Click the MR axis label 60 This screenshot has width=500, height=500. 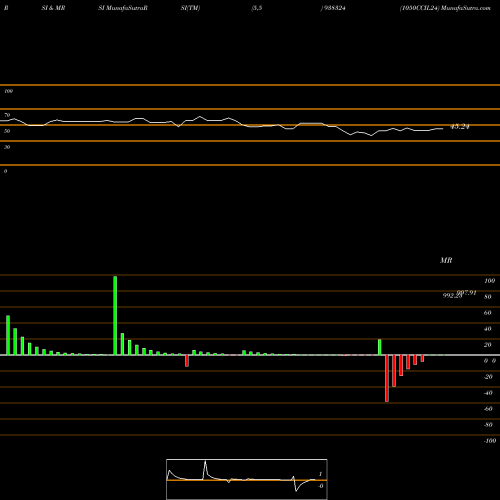click(x=488, y=313)
